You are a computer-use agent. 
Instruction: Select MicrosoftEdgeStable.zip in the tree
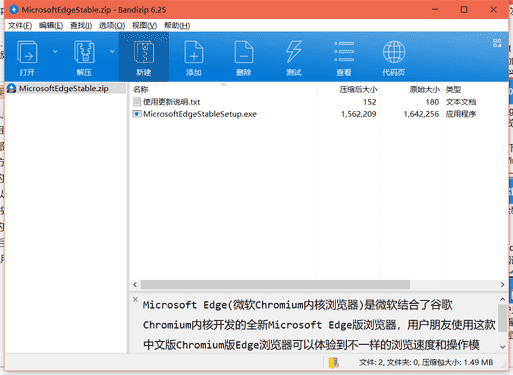(64, 88)
